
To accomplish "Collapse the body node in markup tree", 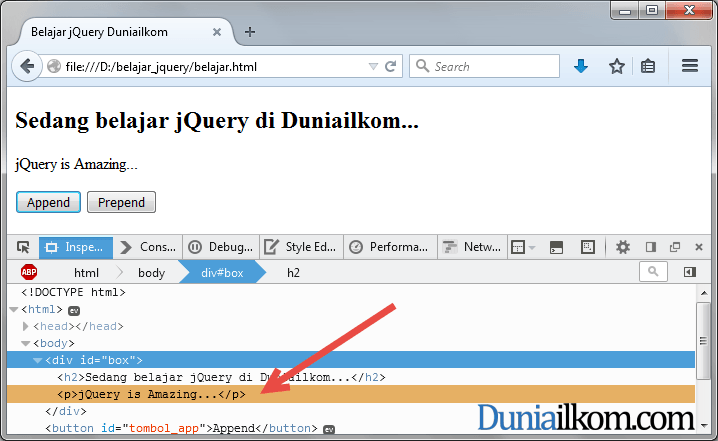I will [x=26, y=343].
